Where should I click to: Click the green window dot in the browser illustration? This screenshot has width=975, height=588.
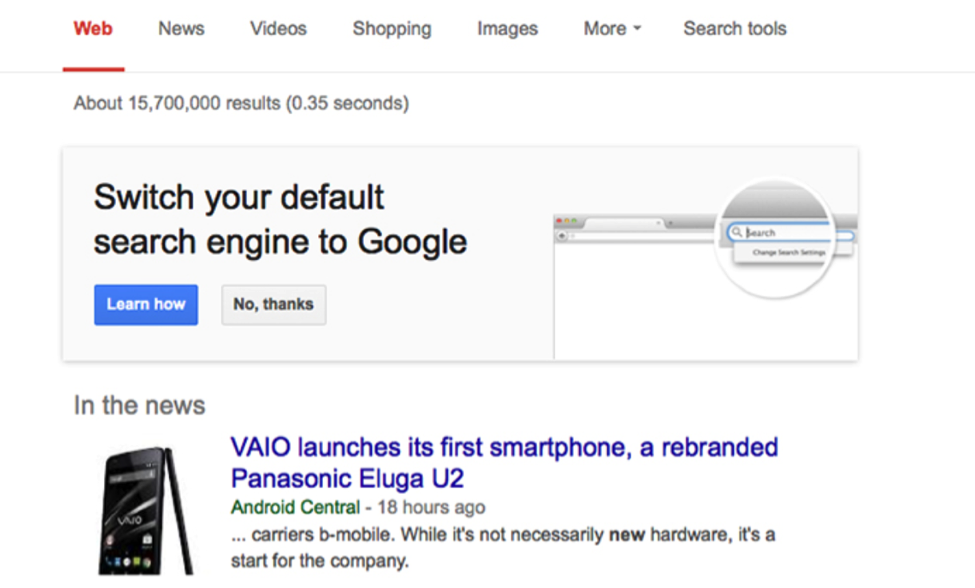pyautogui.click(x=574, y=221)
